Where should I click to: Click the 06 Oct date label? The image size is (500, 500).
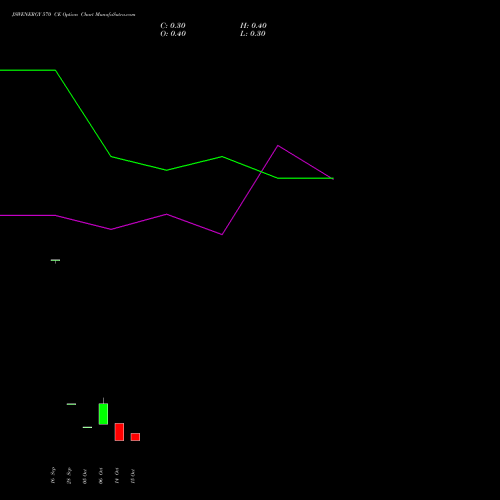[101, 476]
